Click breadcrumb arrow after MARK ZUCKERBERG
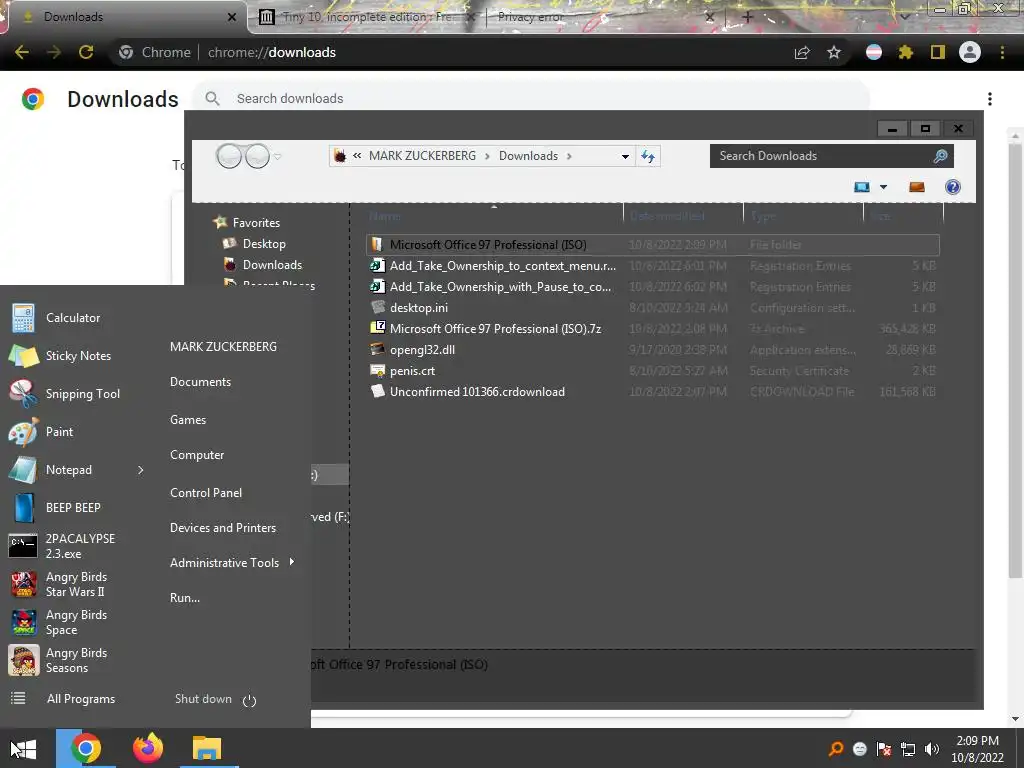1024x768 pixels. tap(487, 156)
